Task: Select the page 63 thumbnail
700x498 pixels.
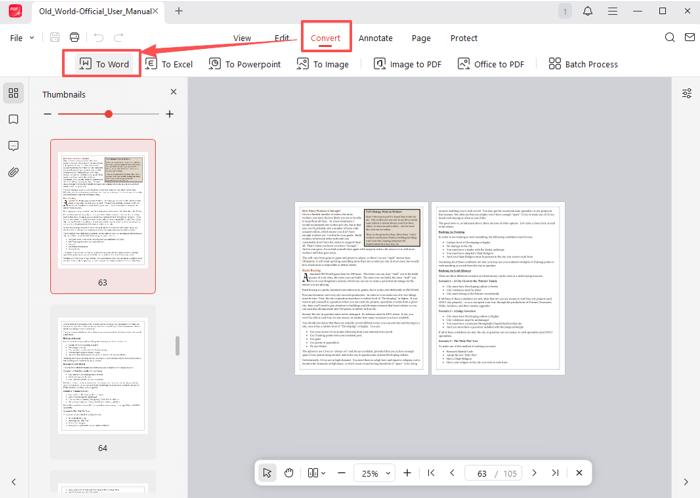Action: click(x=103, y=216)
